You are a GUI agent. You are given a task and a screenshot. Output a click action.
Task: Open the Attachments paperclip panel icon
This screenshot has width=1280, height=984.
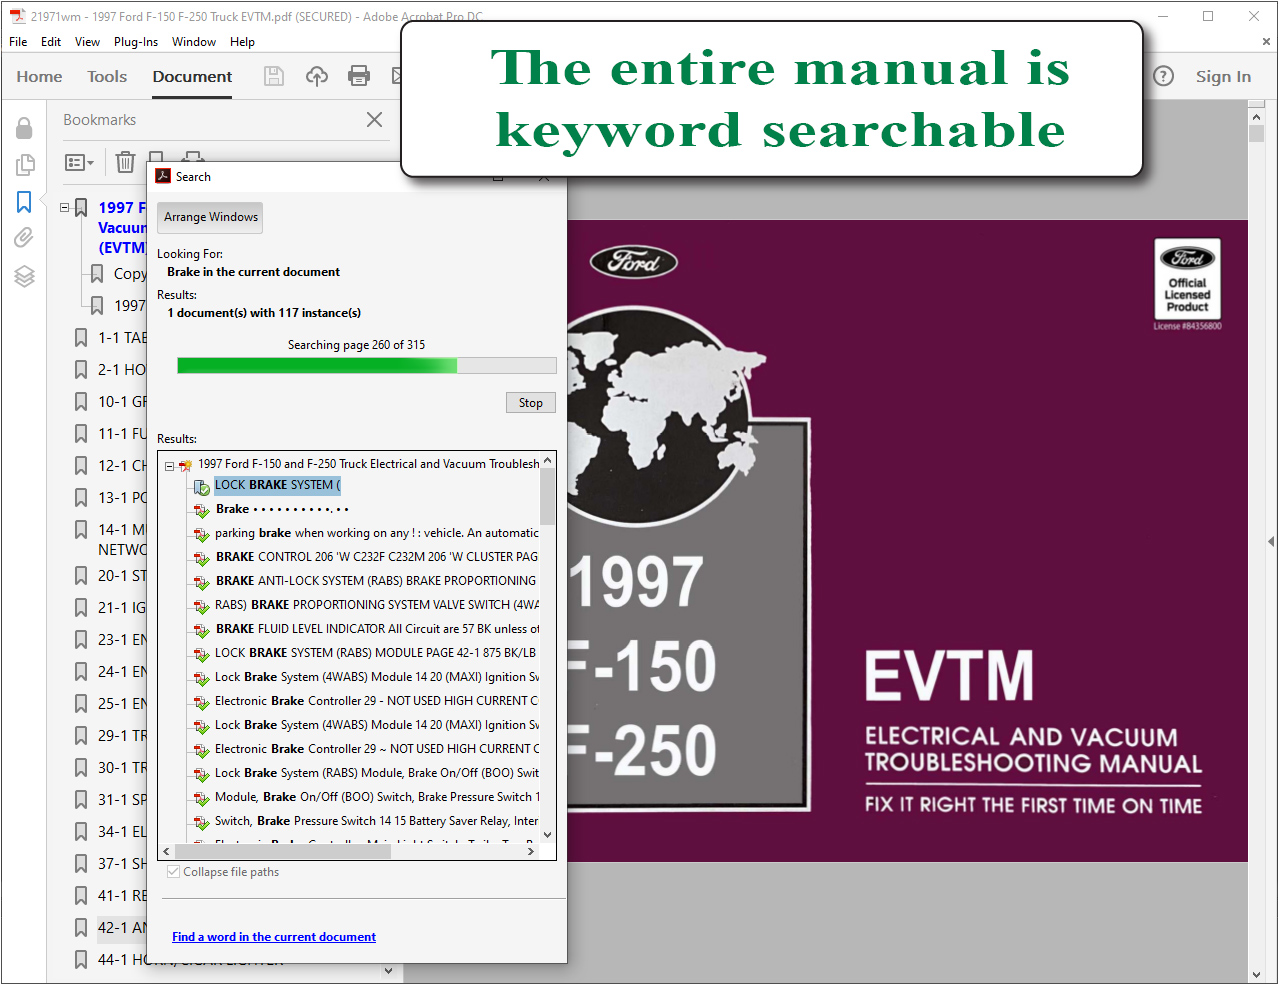pyautogui.click(x=24, y=238)
